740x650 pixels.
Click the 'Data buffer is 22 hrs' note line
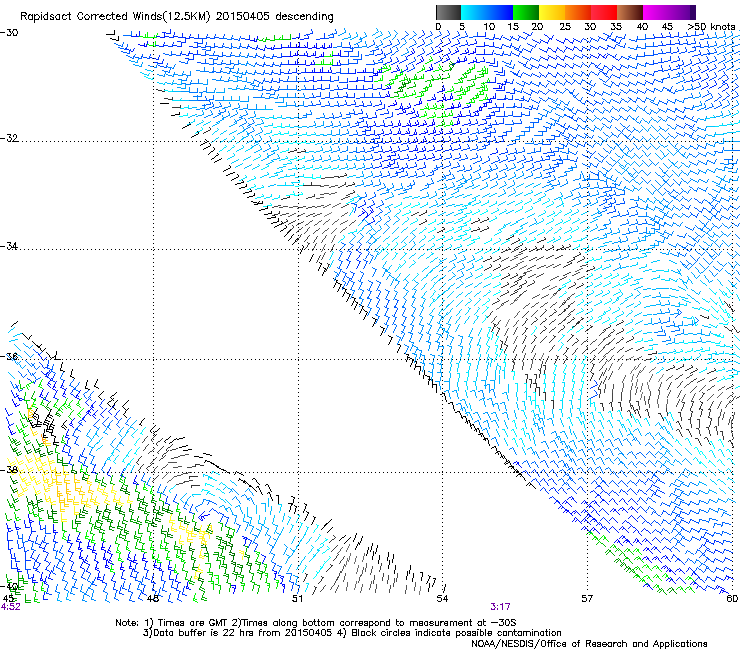352,633
